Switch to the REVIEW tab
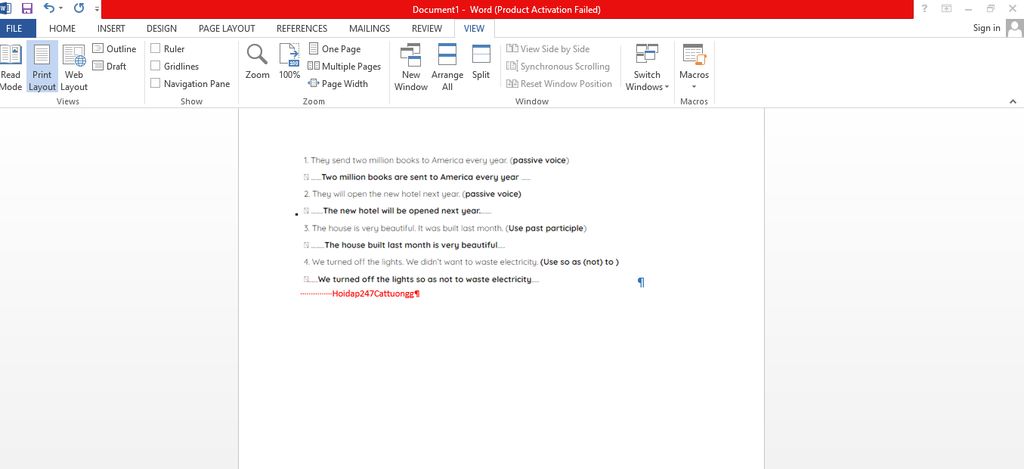This screenshot has width=1024, height=469. coord(426,29)
